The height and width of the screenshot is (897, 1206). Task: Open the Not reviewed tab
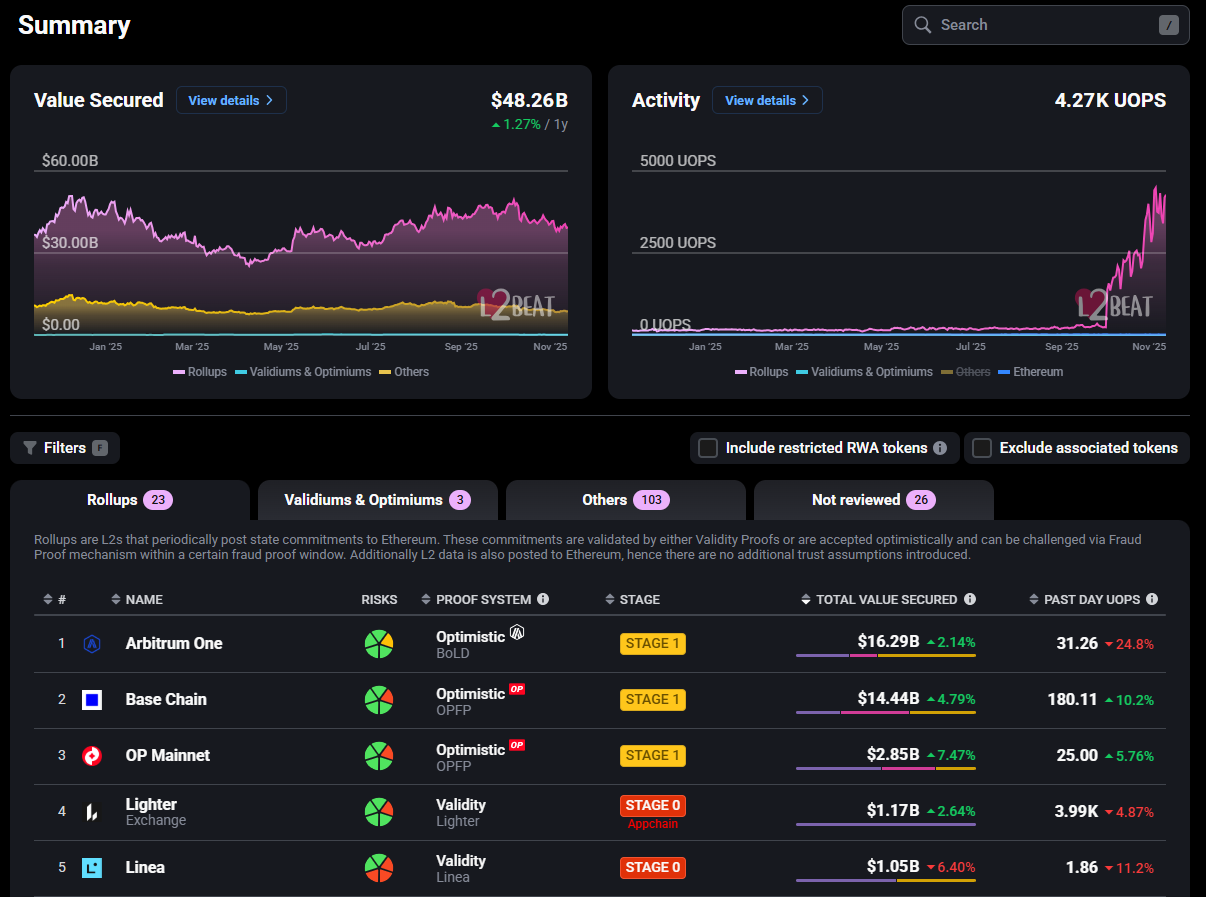(x=874, y=500)
